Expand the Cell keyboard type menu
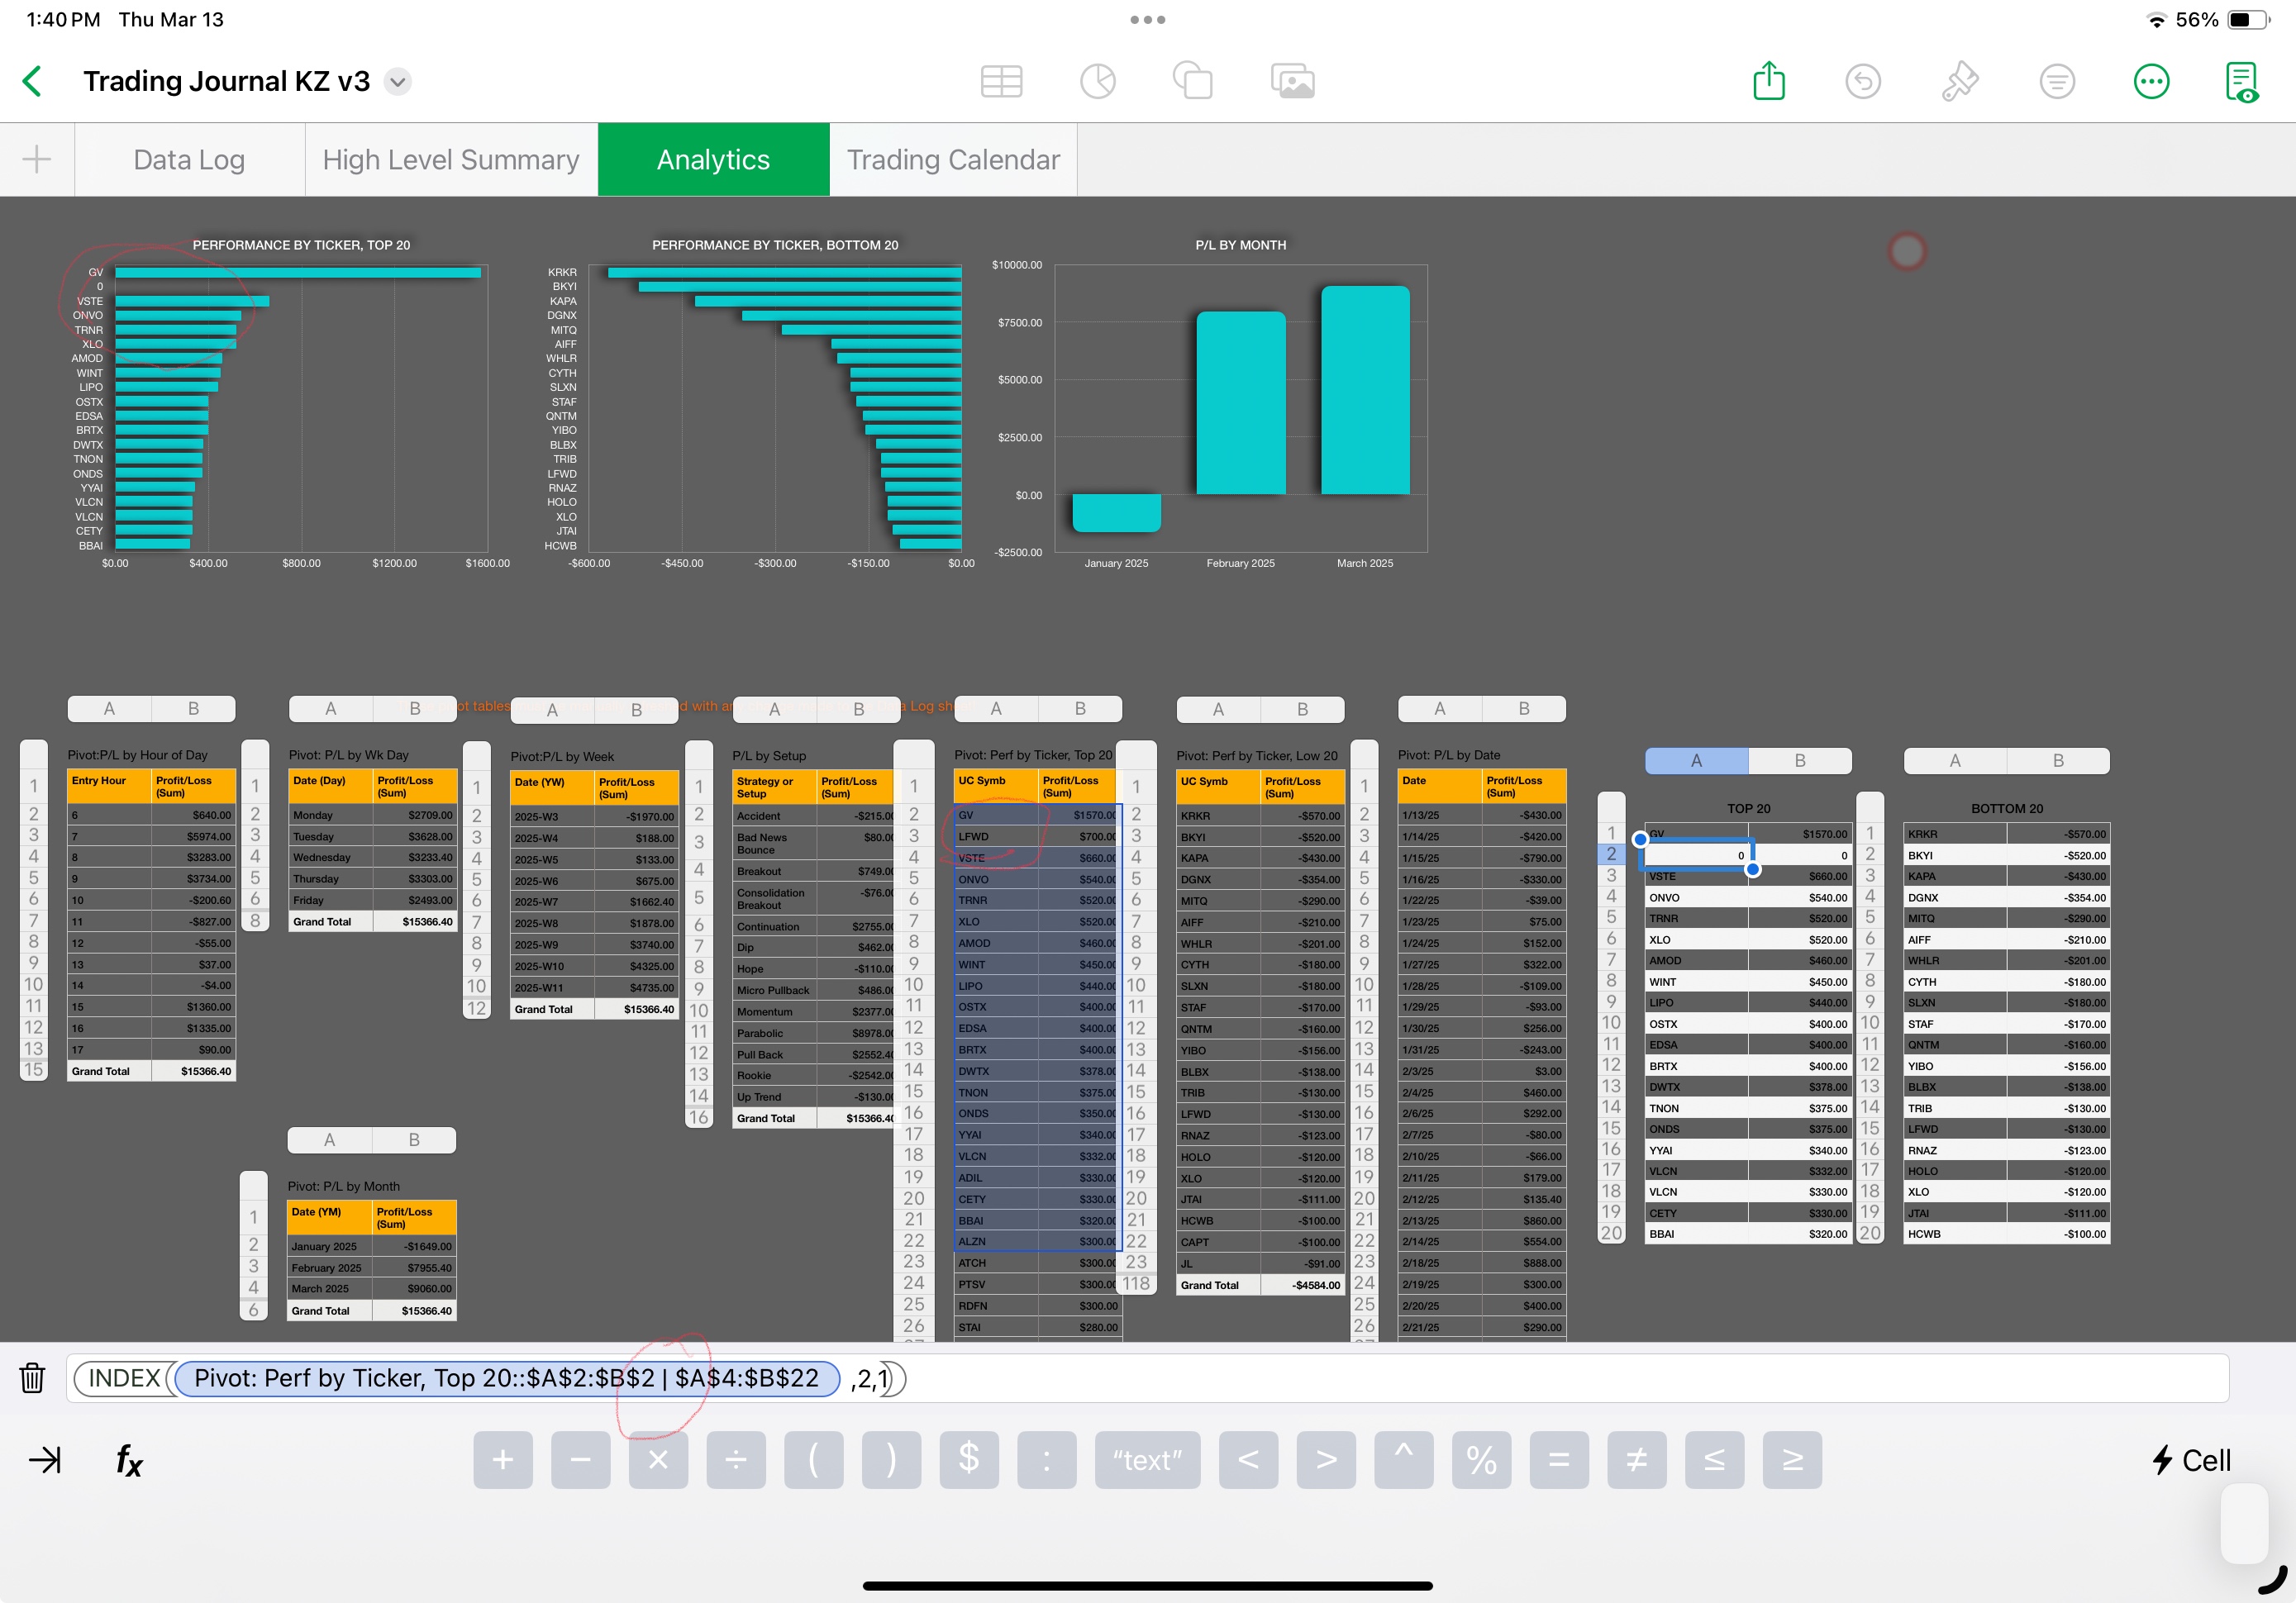Image resolution: width=2296 pixels, height=1603 pixels. [x=2192, y=1460]
